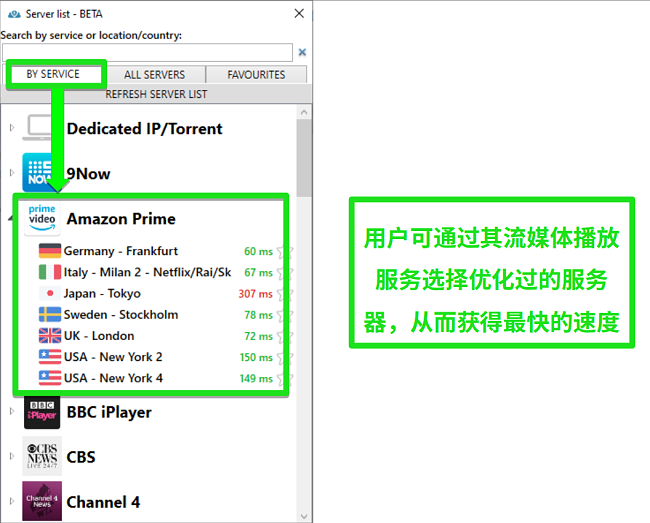The image size is (650, 523).
Task: Clear the search field with the X icon
Action: (x=302, y=52)
